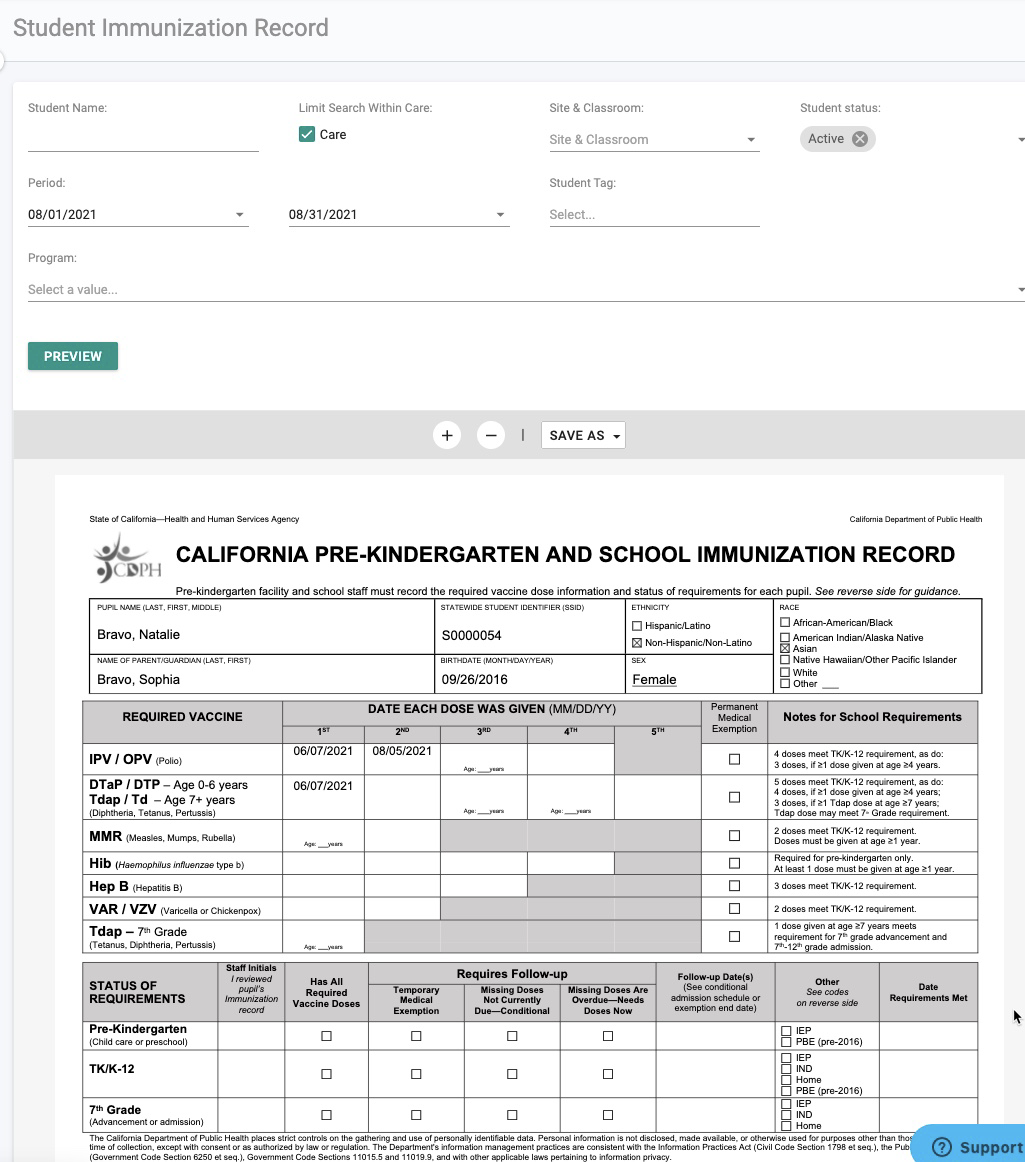Click the zoom out minus icon
Image resolution: width=1025 pixels, height=1162 pixels.
[490, 435]
